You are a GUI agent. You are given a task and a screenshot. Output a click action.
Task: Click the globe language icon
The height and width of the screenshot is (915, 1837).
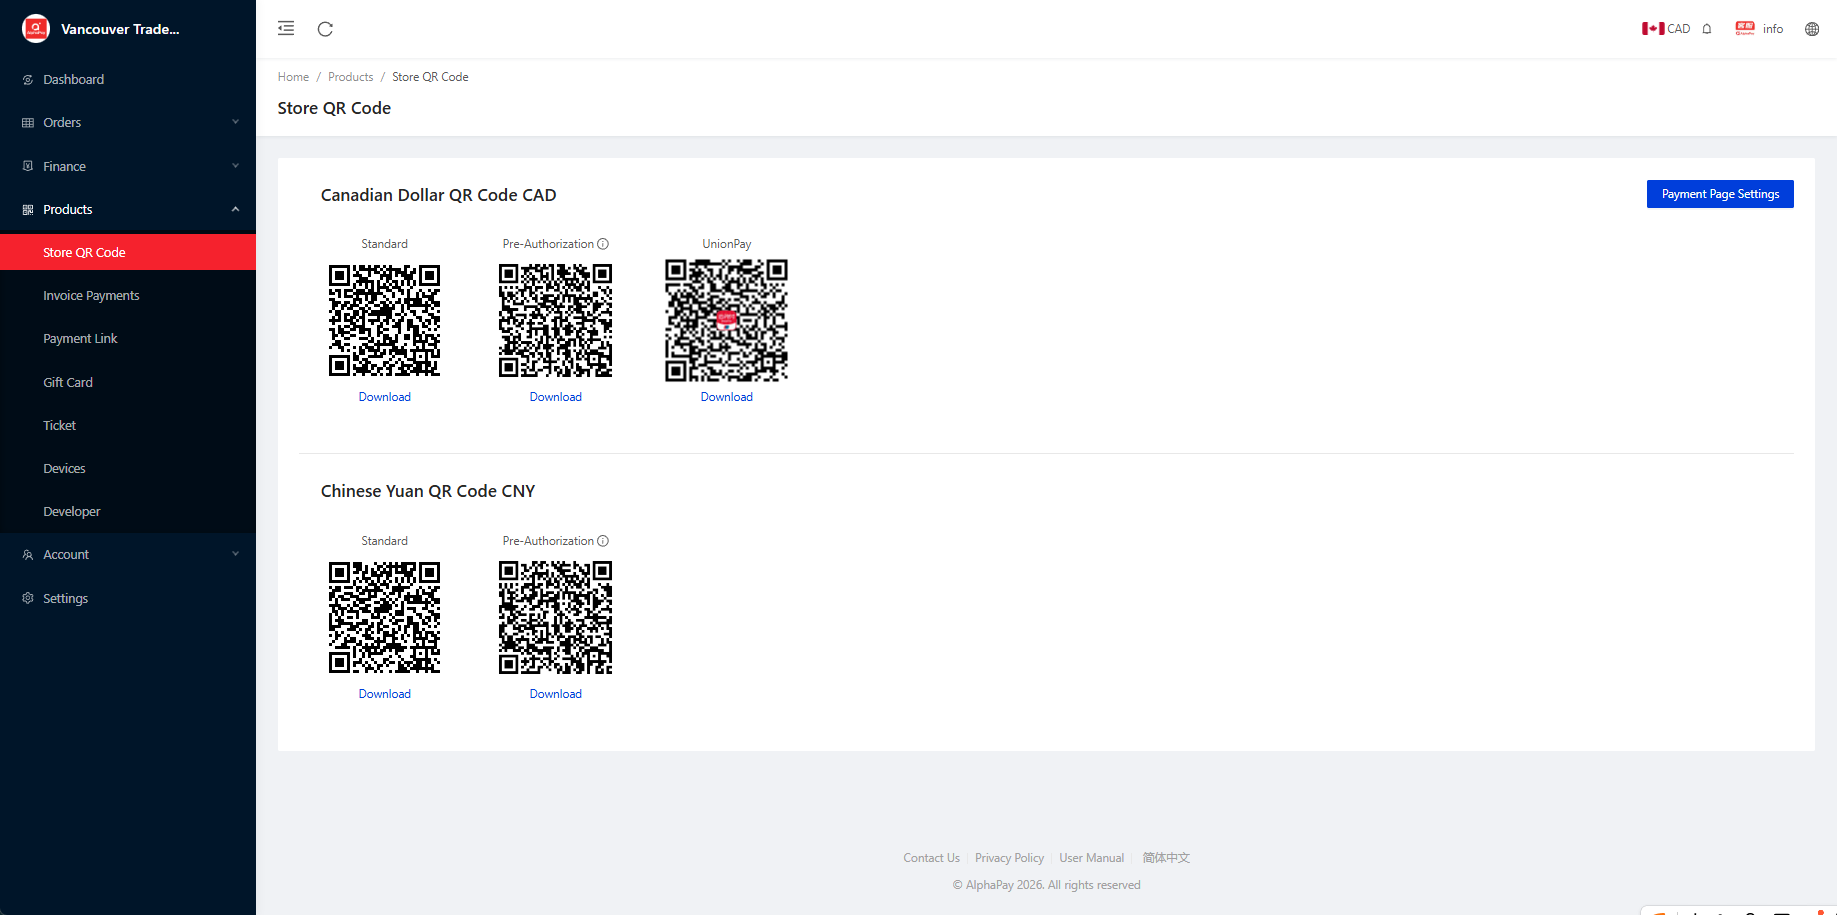(1812, 29)
